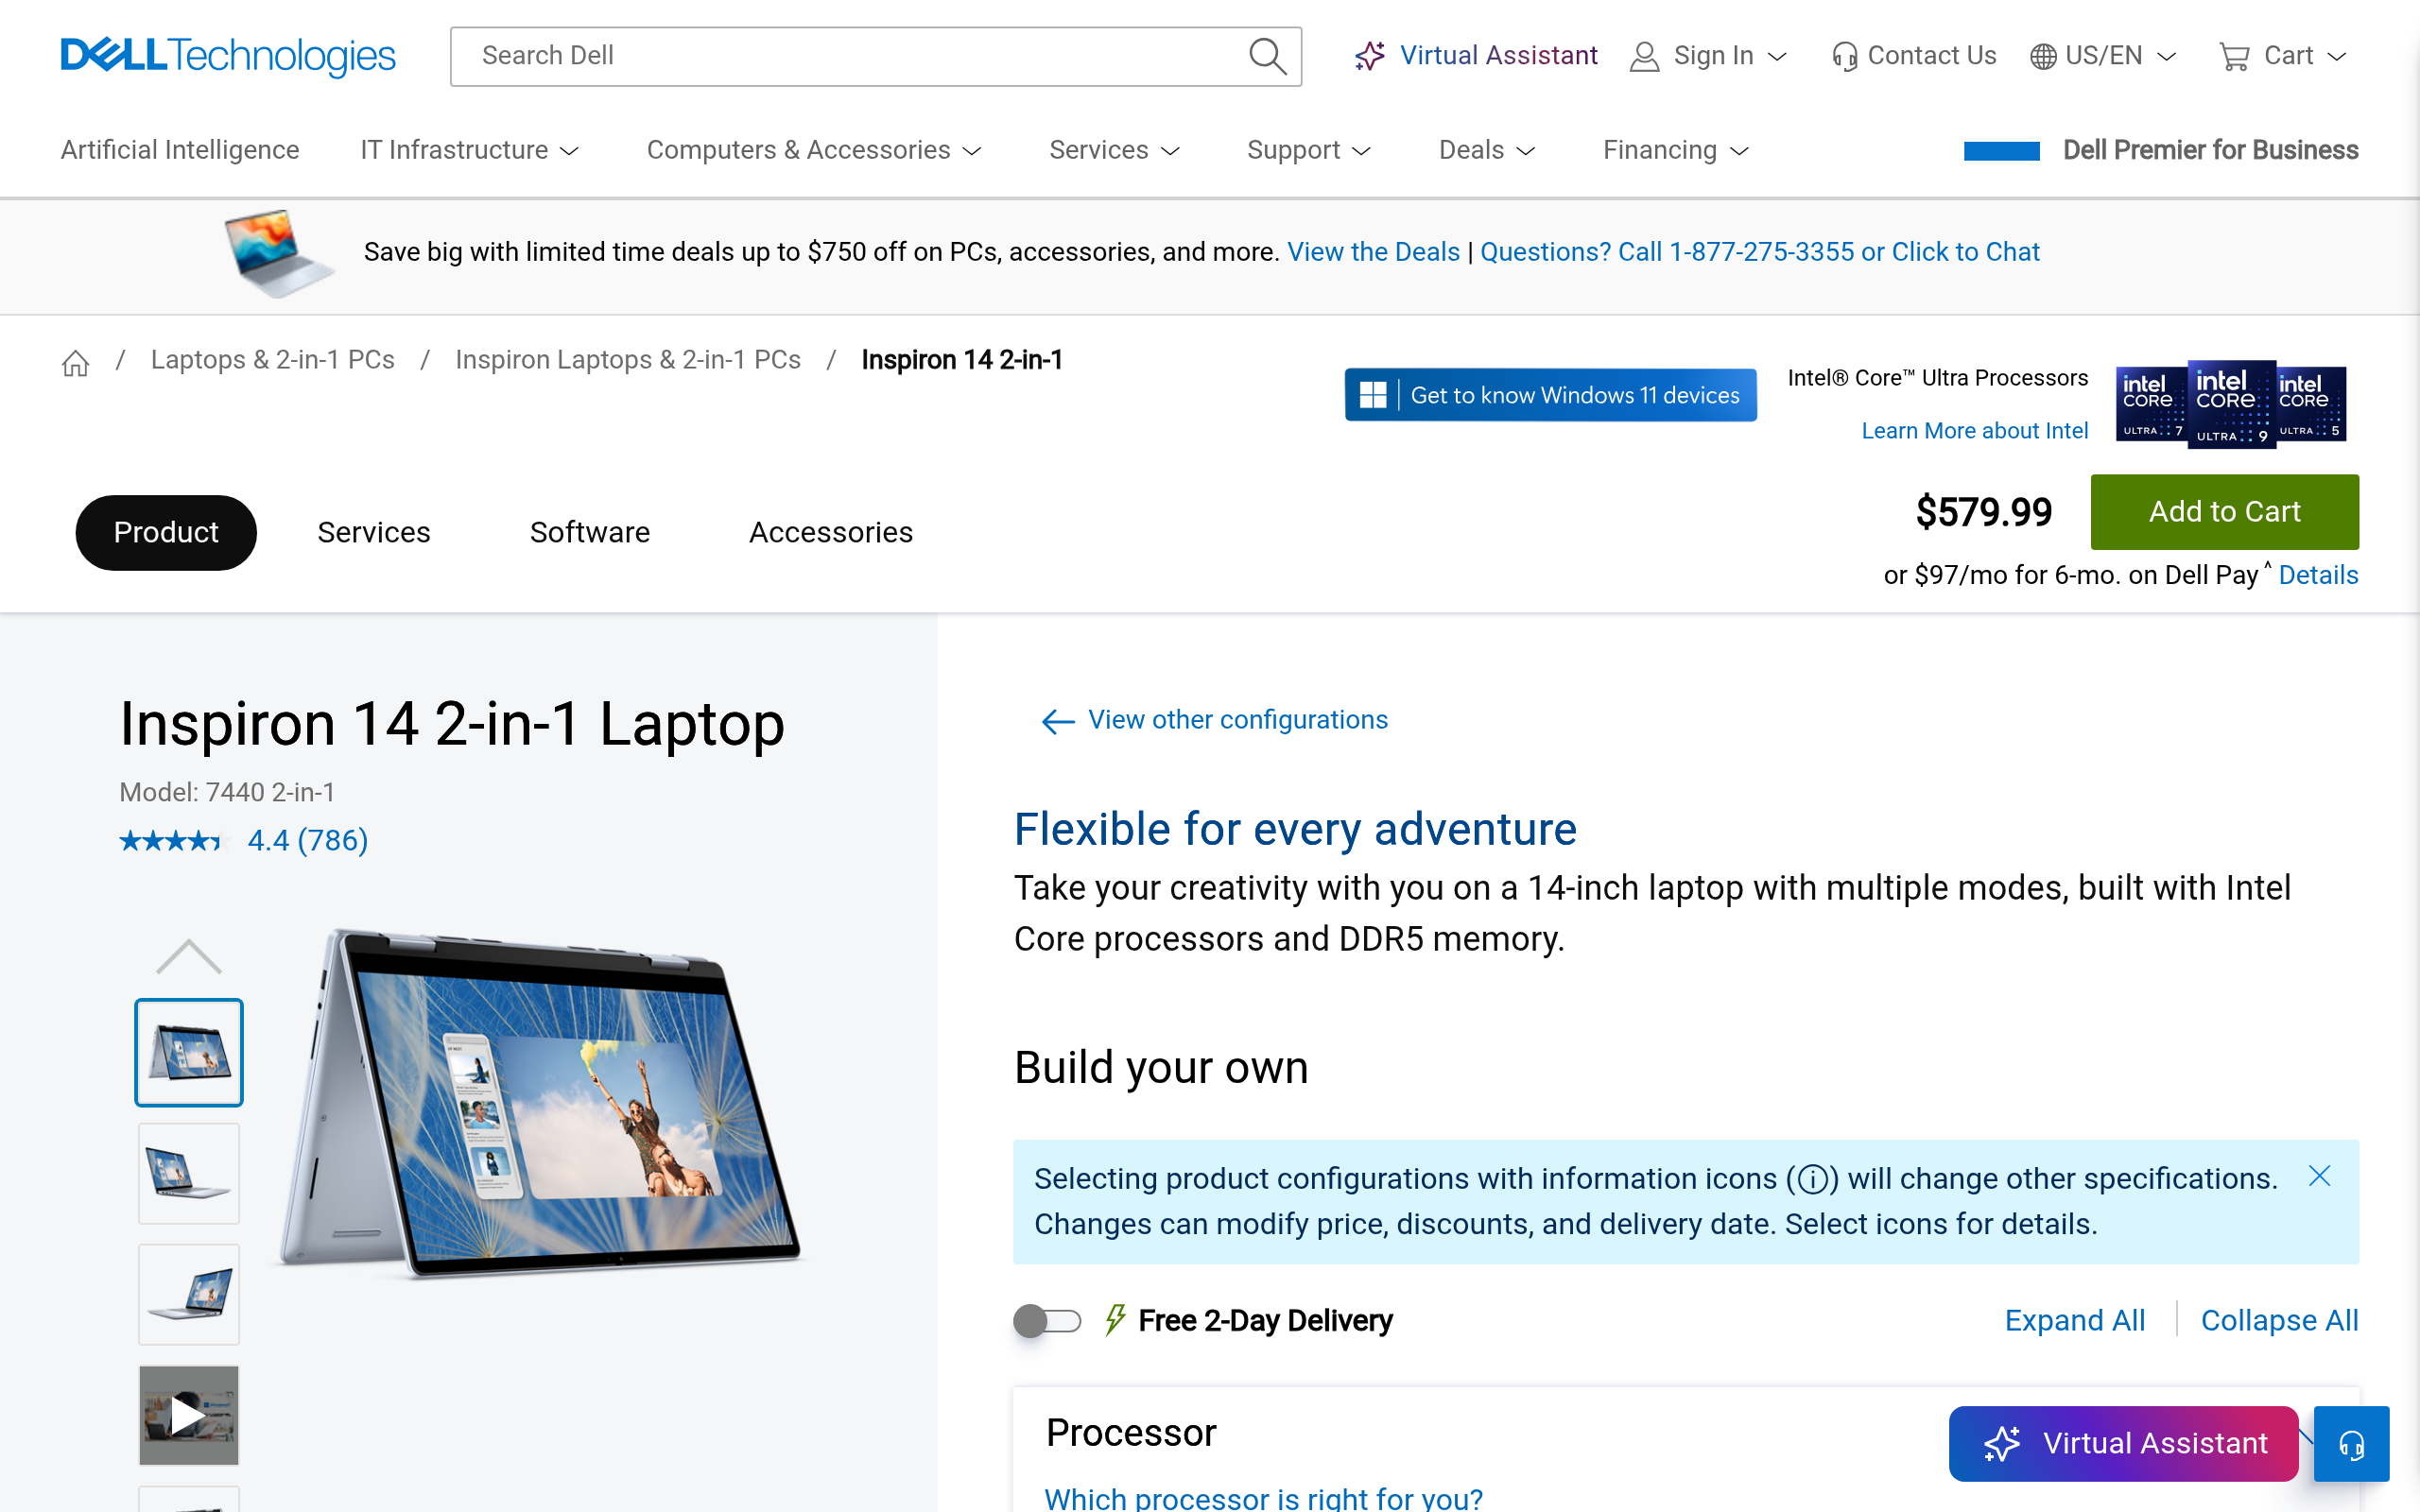Viewport: 2420px width, 1512px height.
Task: Select the Product tab
Action: 166,533
